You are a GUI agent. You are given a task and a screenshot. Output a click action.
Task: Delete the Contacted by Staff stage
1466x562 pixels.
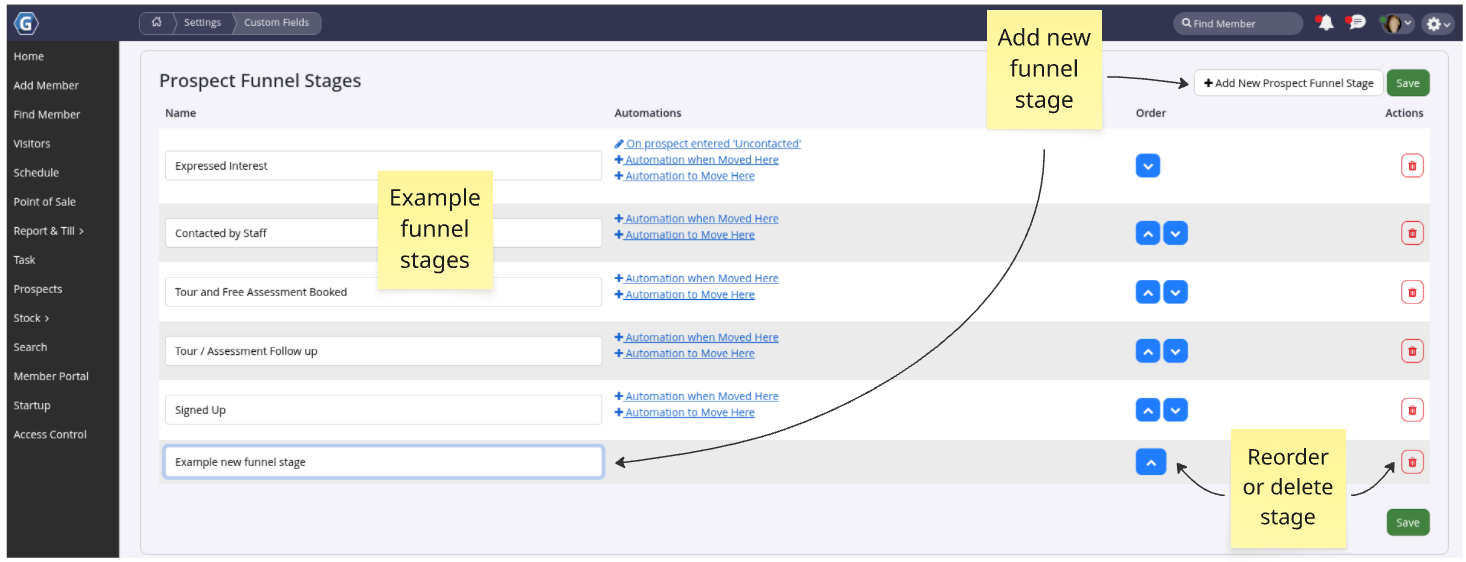pos(1412,233)
